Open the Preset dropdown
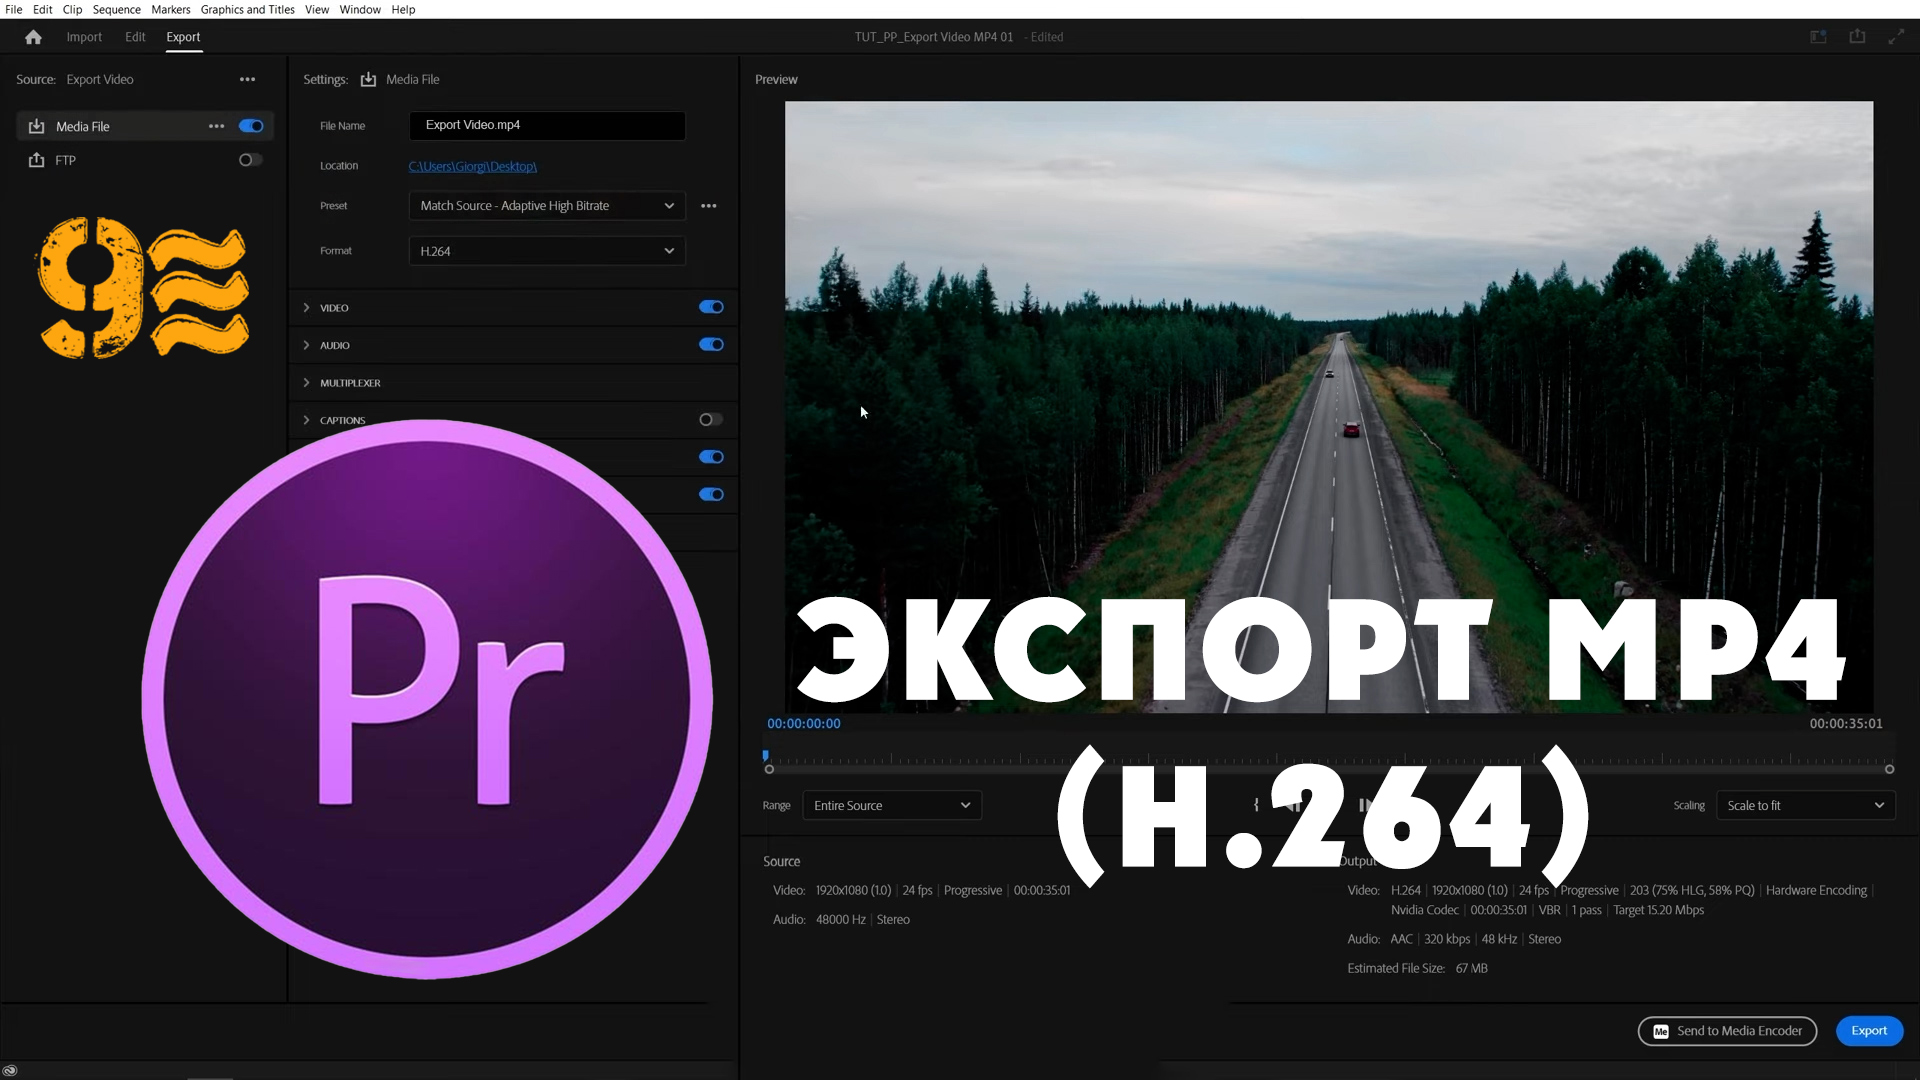Image resolution: width=1920 pixels, height=1080 pixels. coord(547,206)
